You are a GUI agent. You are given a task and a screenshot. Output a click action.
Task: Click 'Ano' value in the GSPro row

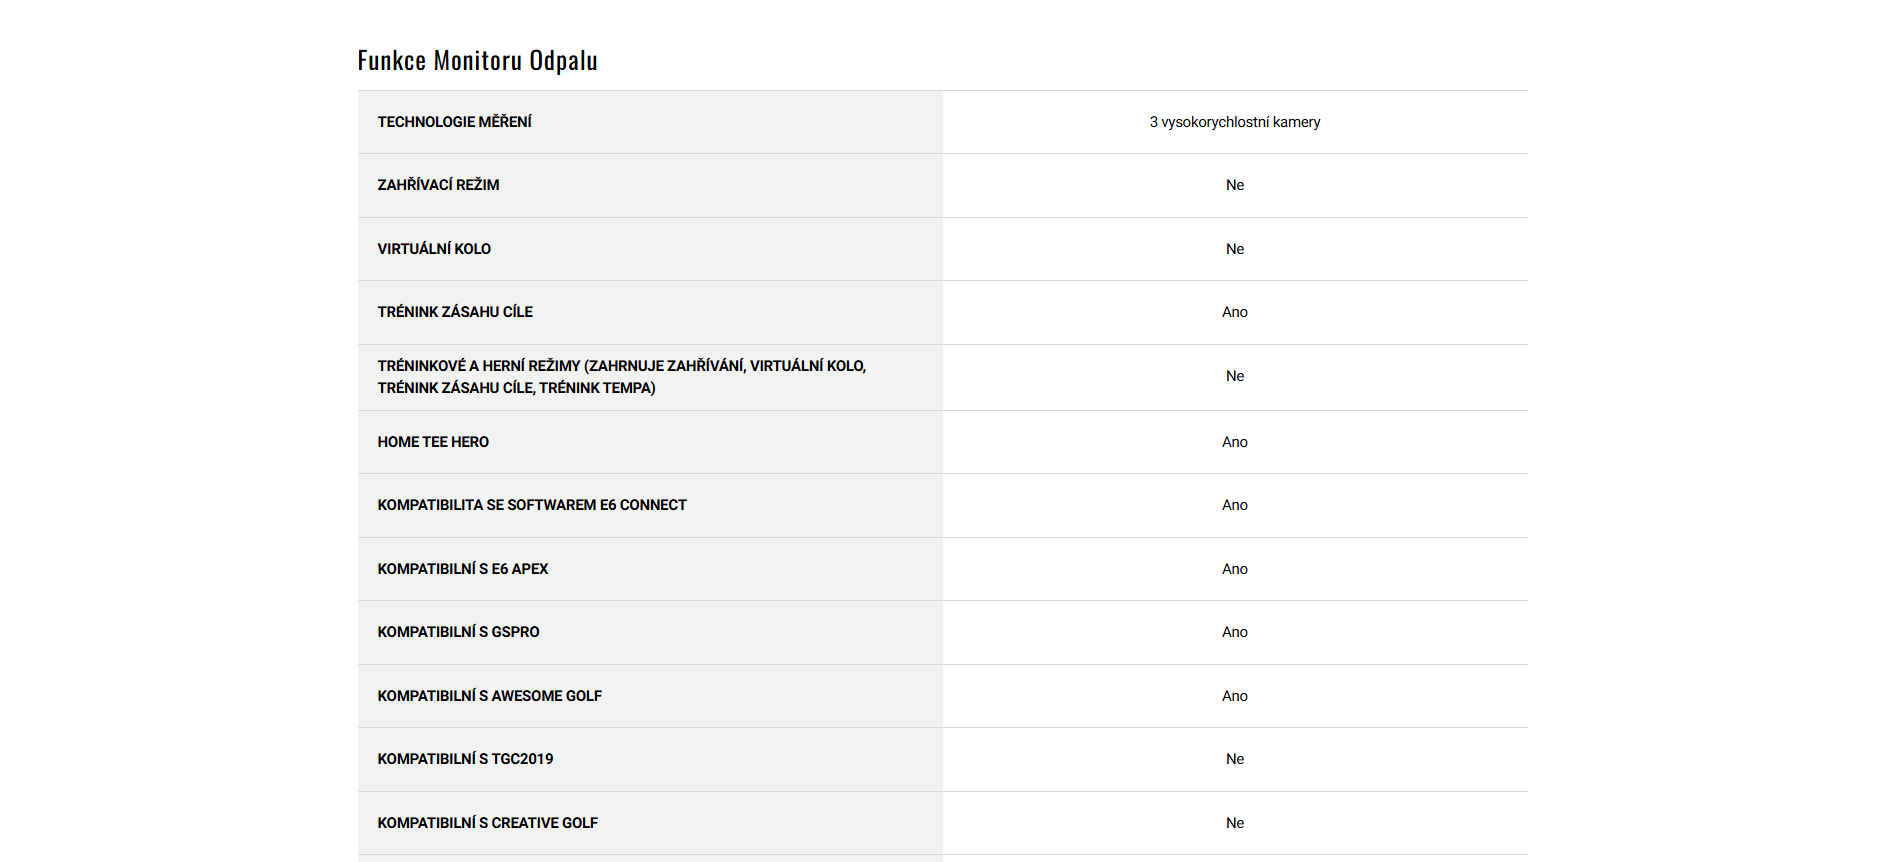click(1234, 632)
